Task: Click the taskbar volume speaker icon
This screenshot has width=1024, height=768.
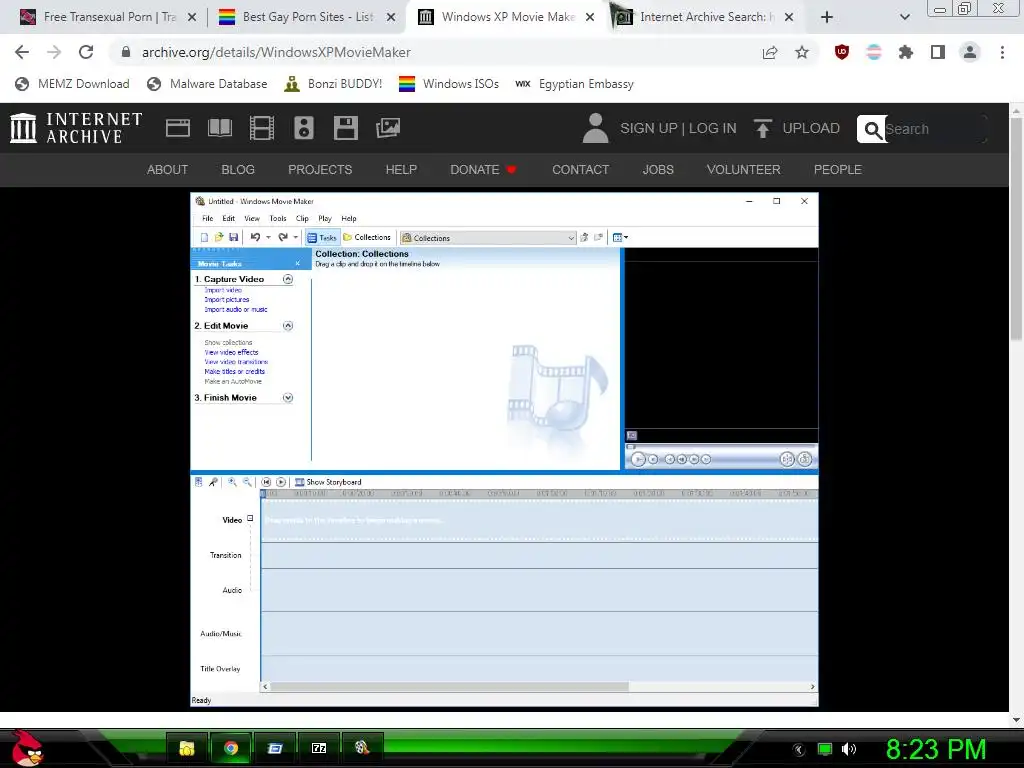Action: click(849, 749)
